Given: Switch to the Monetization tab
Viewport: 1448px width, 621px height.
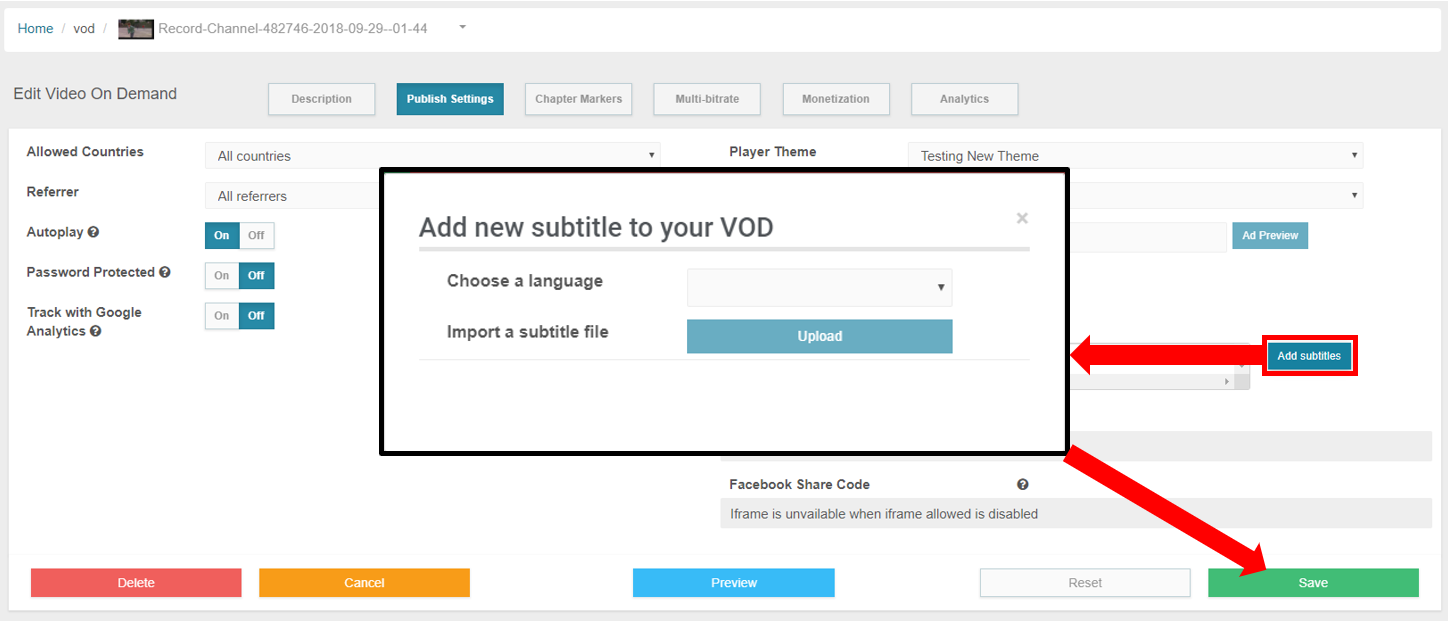Looking at the screenshot, I should (836, 99).
